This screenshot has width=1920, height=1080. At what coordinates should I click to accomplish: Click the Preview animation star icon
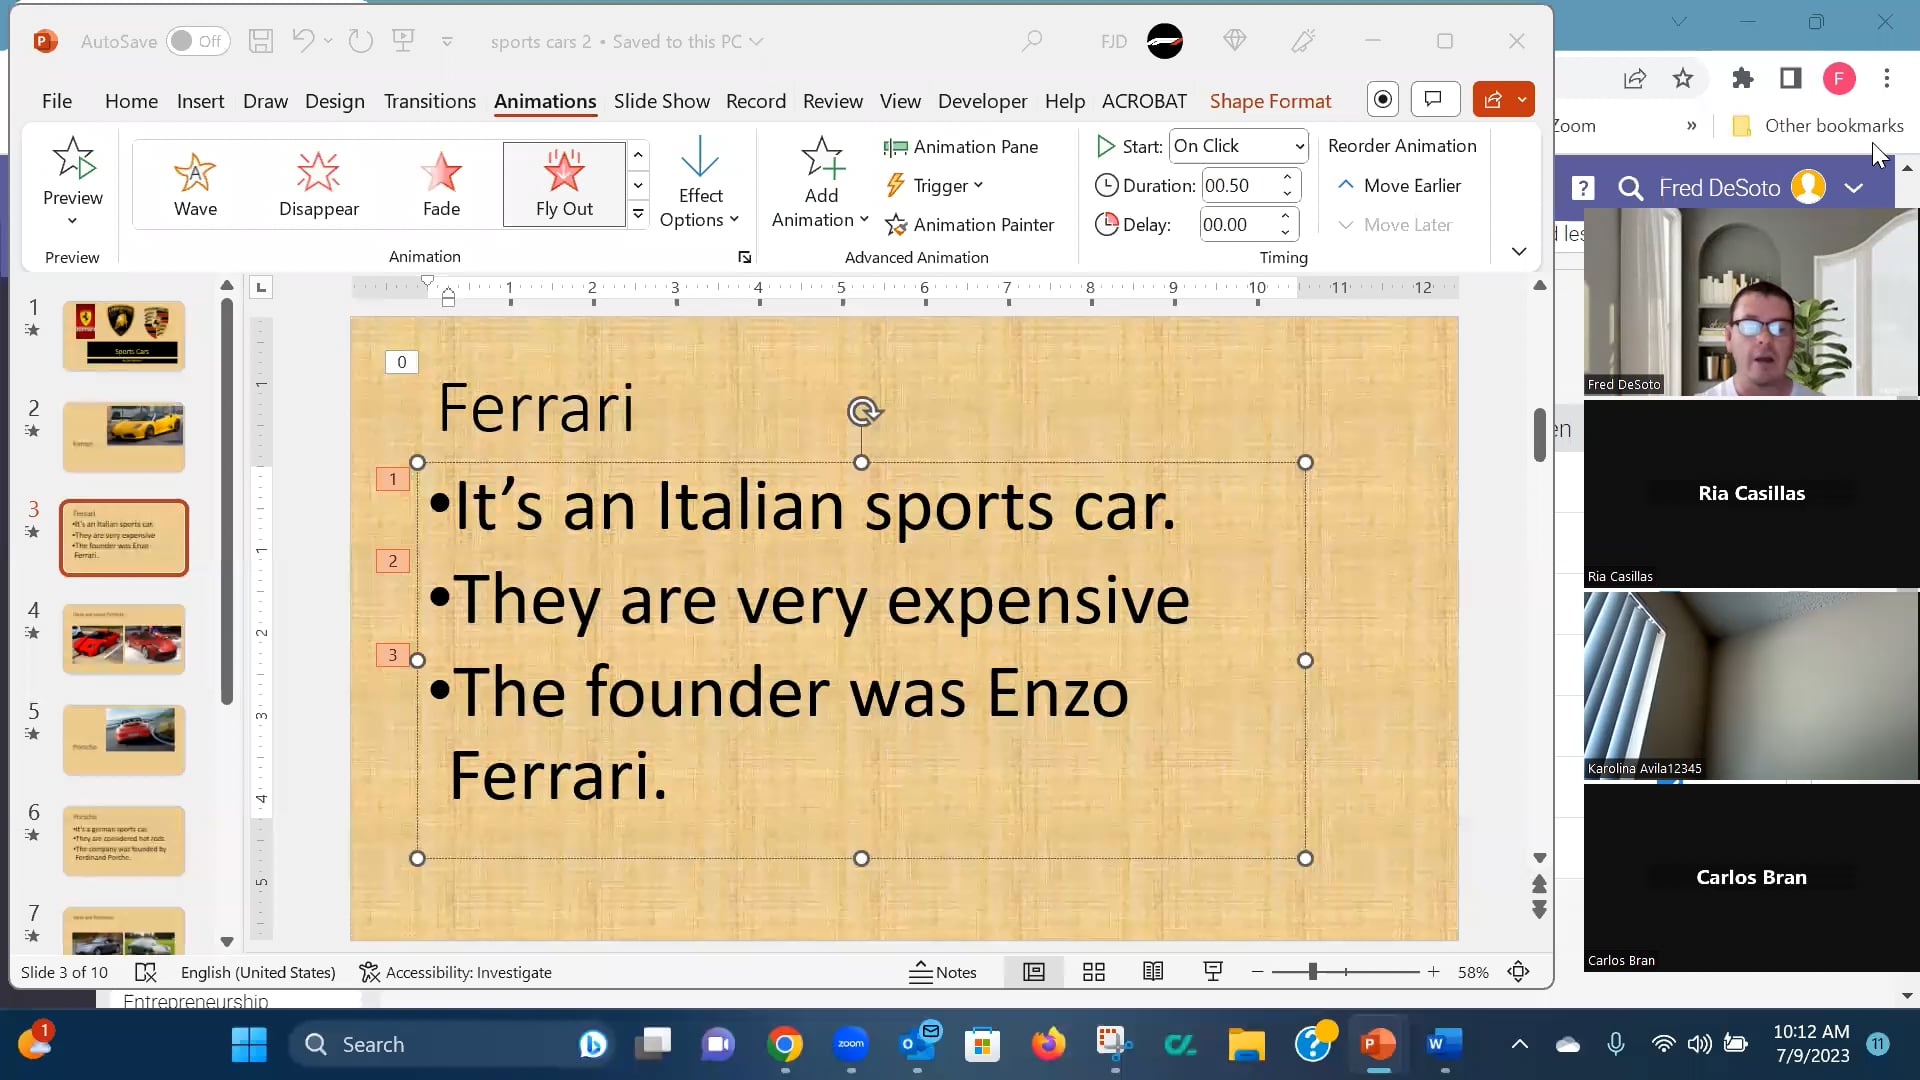click(73, 158)
